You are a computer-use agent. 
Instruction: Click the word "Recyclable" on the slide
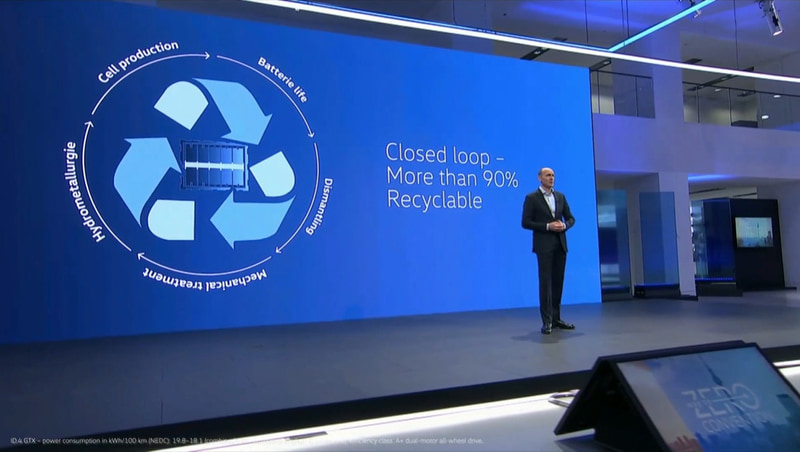click(x=434, y=199)
